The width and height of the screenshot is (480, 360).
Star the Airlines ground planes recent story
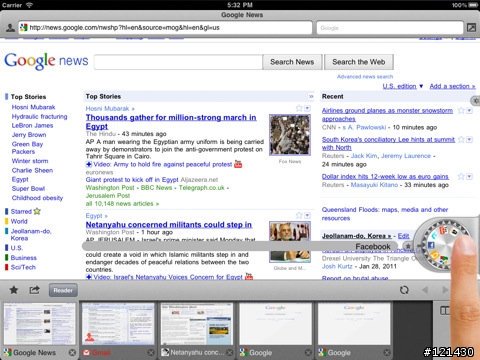461,110
